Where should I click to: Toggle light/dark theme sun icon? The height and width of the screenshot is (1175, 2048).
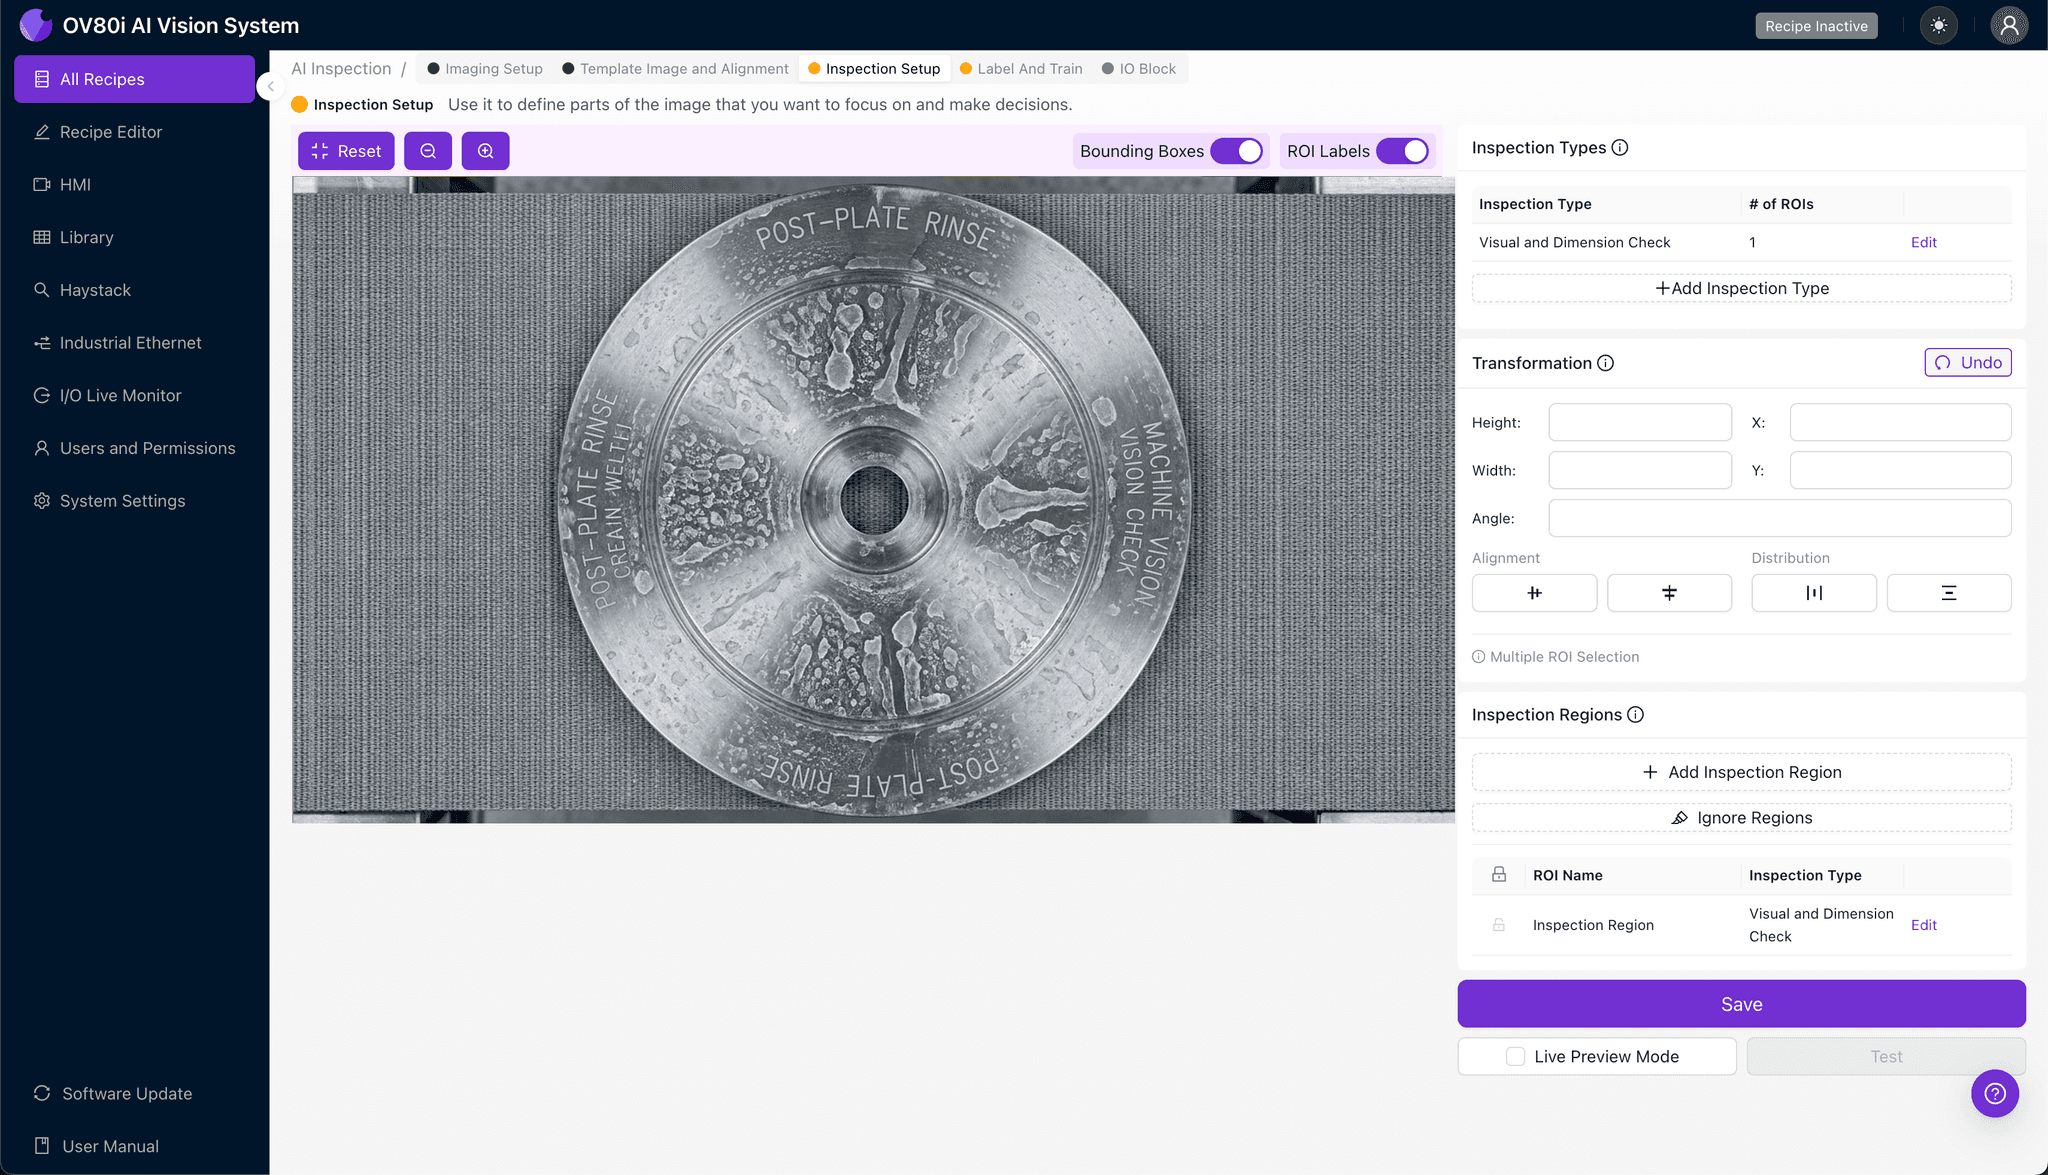[1939, 26]
